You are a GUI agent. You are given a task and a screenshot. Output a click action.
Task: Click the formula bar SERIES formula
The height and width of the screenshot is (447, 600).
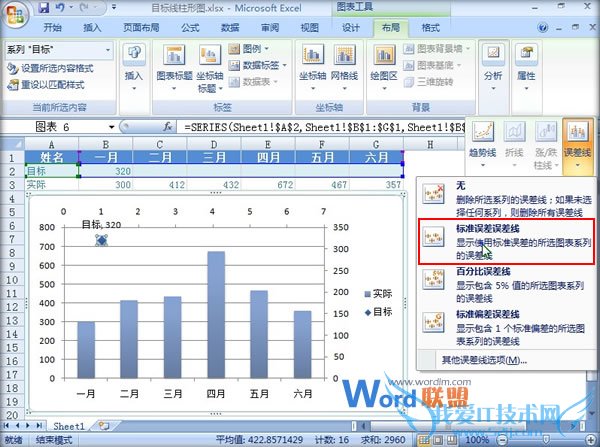[x=324, y=127]
